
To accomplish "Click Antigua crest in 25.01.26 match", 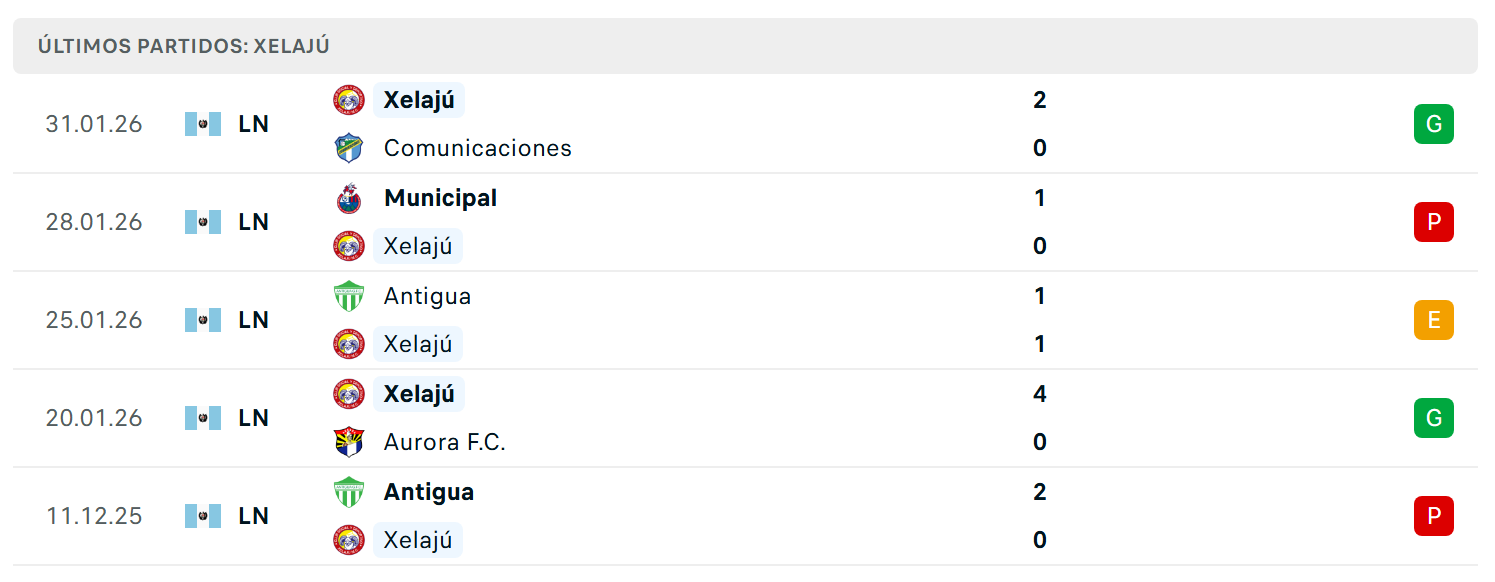I will (349, 296).
